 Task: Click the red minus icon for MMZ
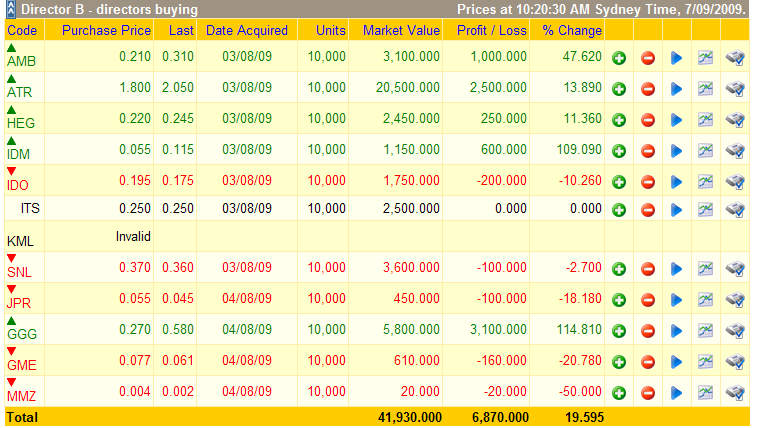tap(647, 394)
